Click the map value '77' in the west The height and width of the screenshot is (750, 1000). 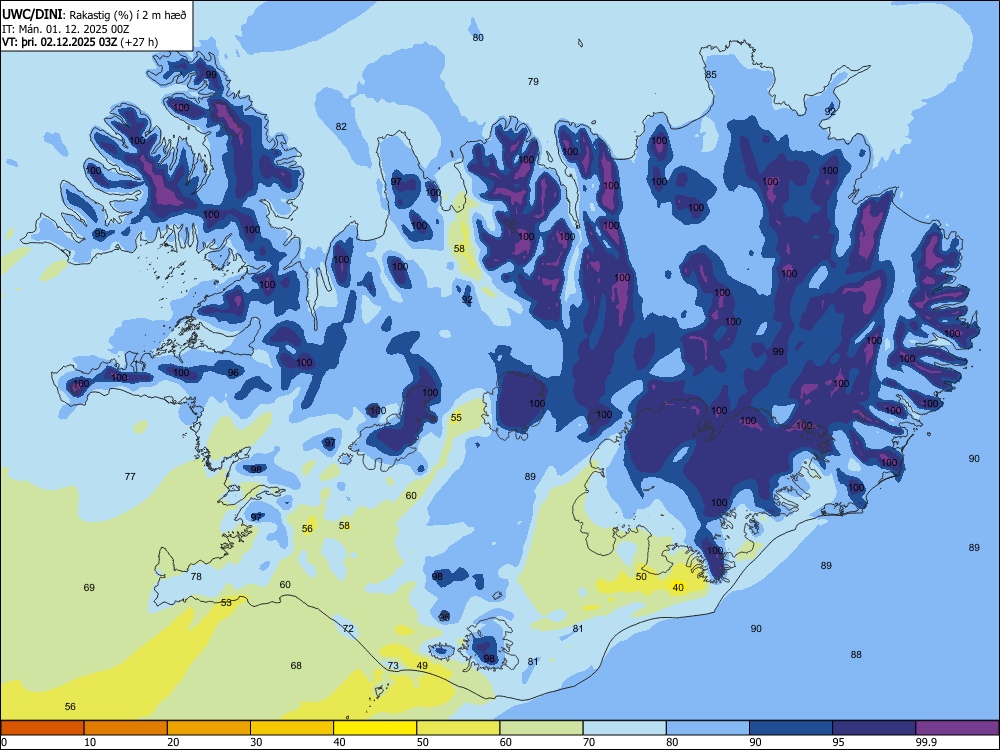click(130, 476)
